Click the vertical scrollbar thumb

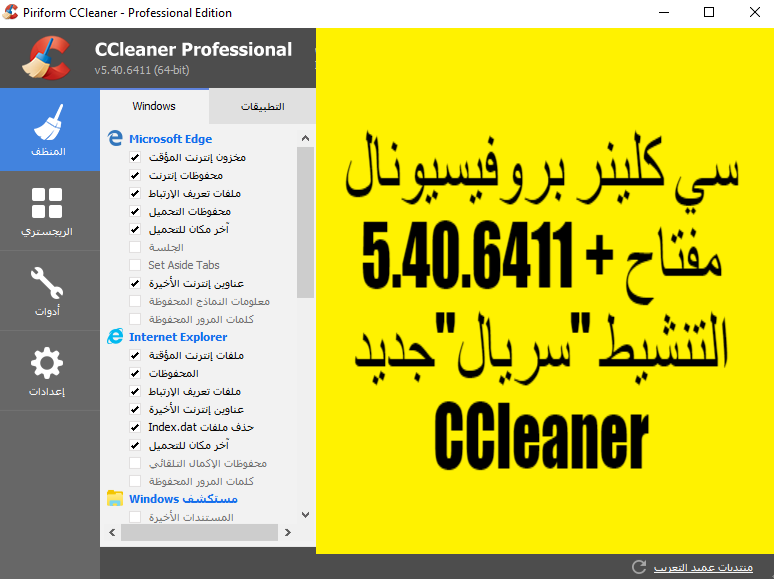(306, 222)
